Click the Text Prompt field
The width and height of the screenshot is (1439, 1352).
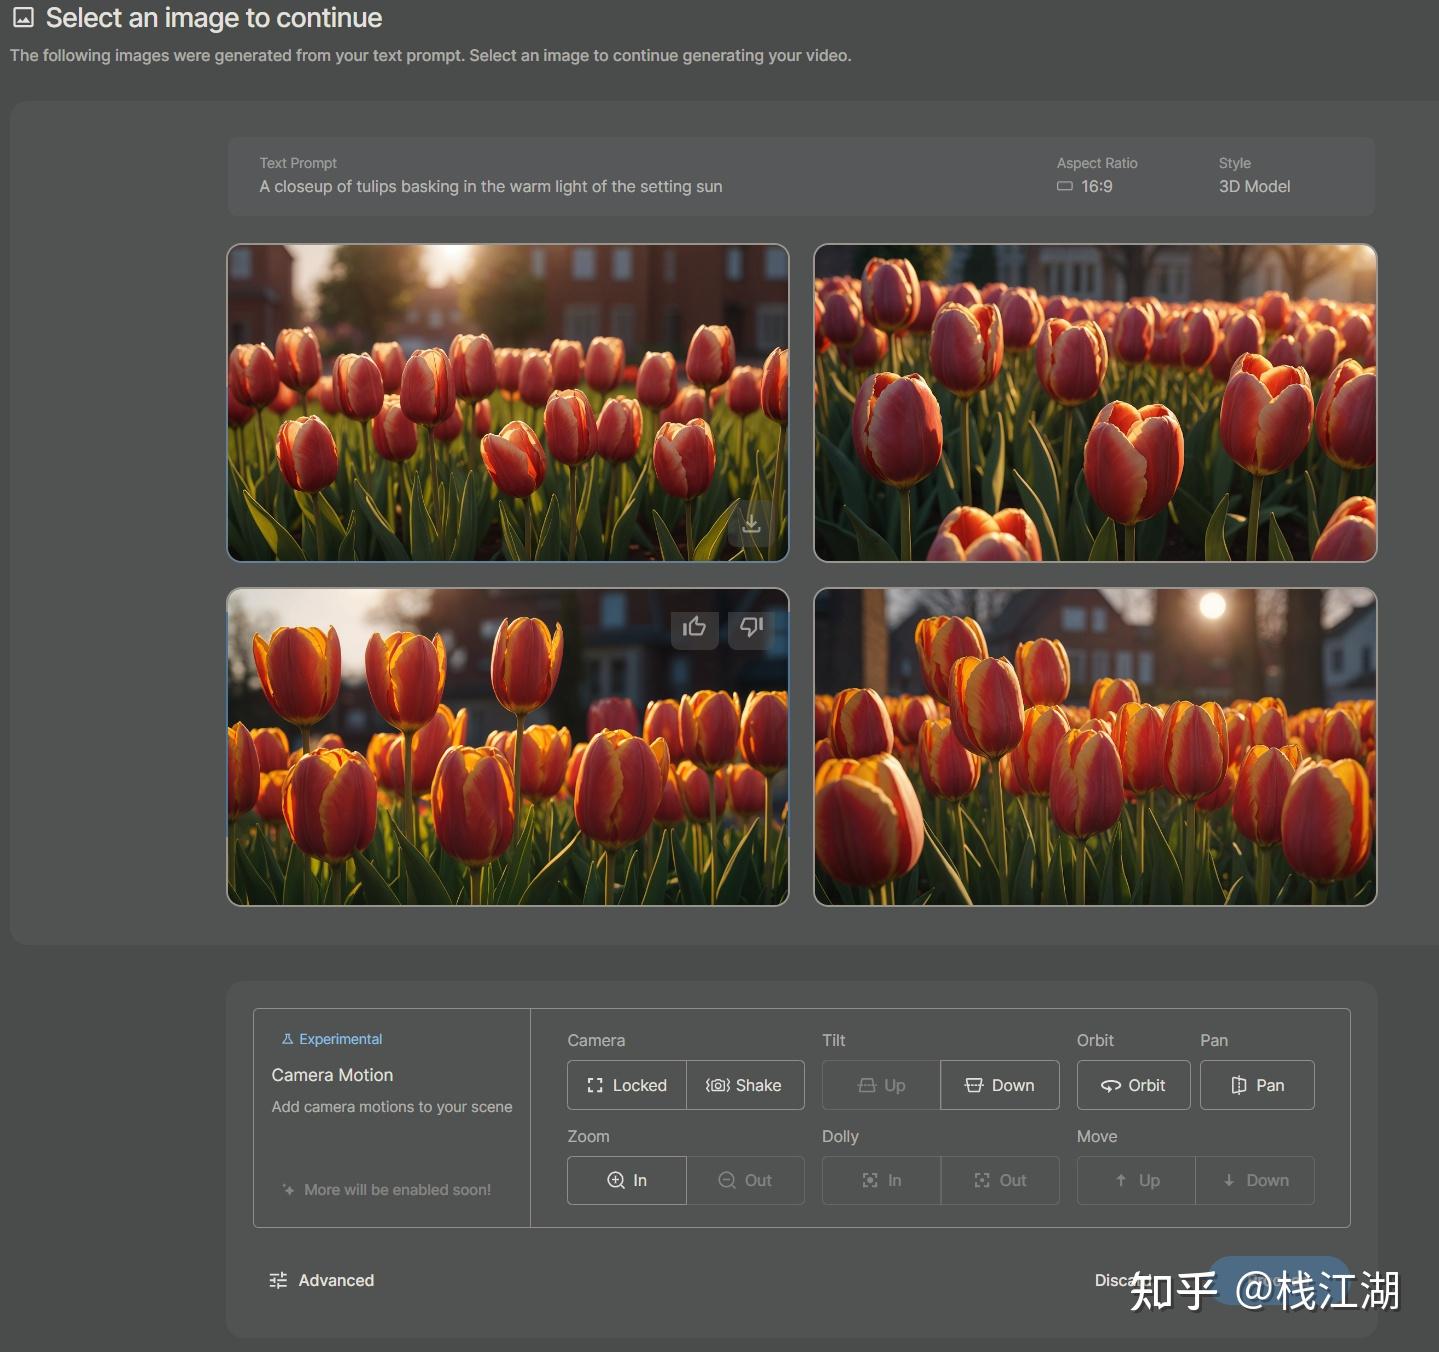pos(490,187)
